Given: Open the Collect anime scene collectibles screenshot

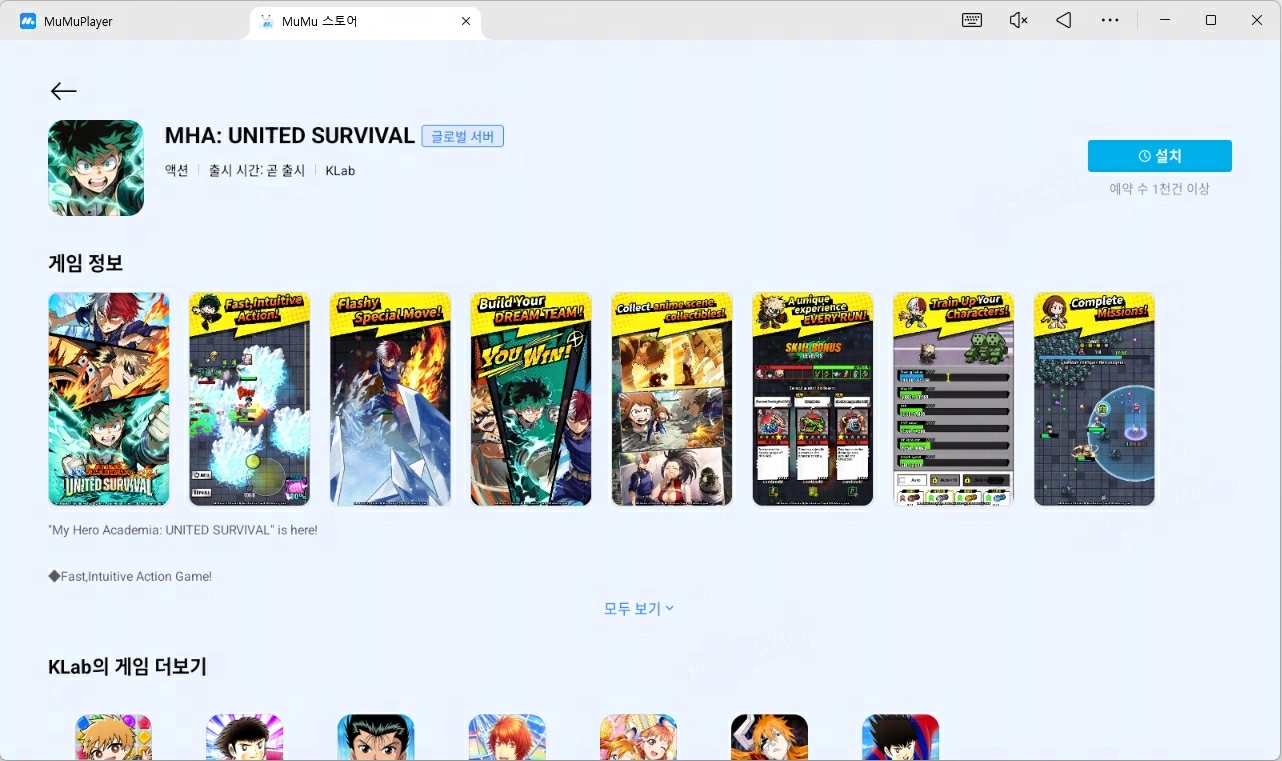Looking at the screenshot, I should pyautogui.click(x=672, y=399).
